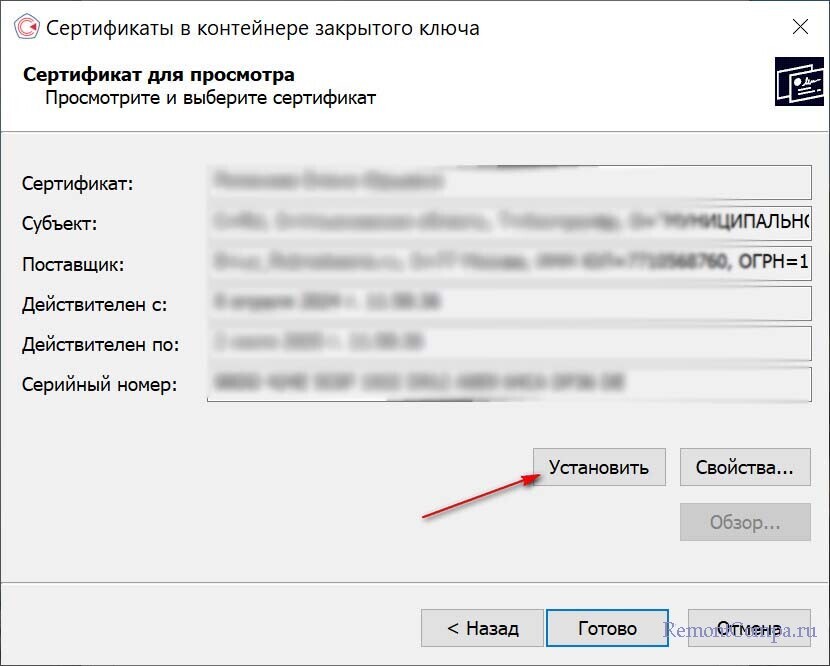This screenshot has width=830, height=666.
Task: Click the greyed-out Обзор... button
Action: point(745,522)
